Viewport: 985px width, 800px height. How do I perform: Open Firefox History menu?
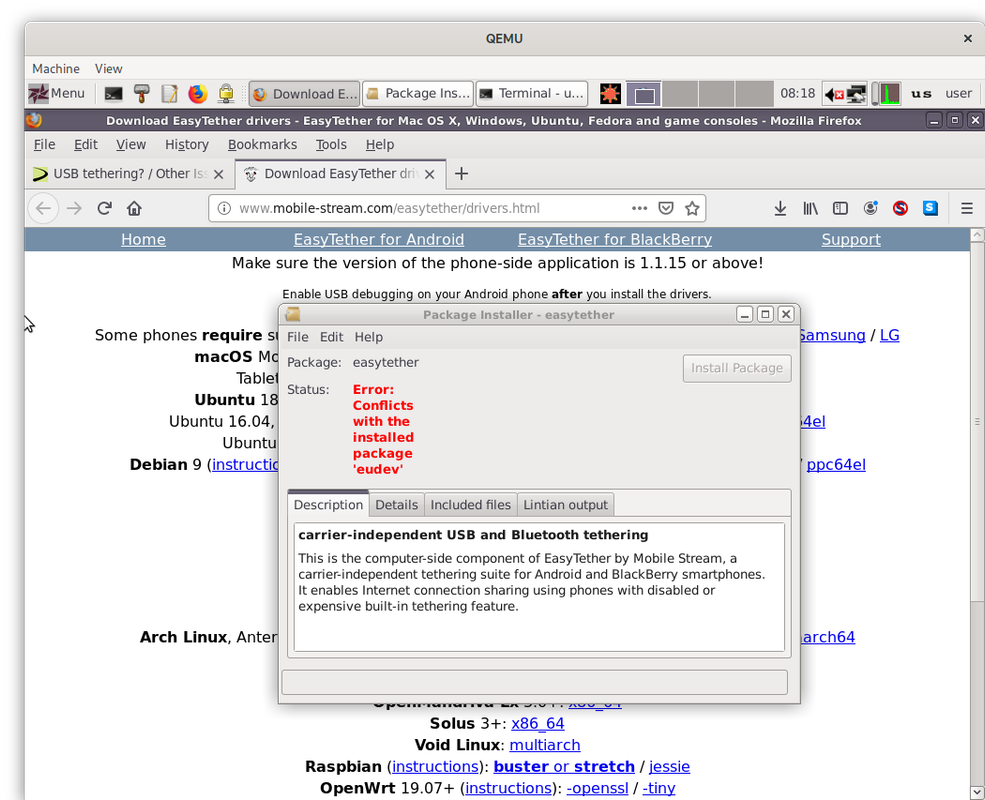click(187, 144)
